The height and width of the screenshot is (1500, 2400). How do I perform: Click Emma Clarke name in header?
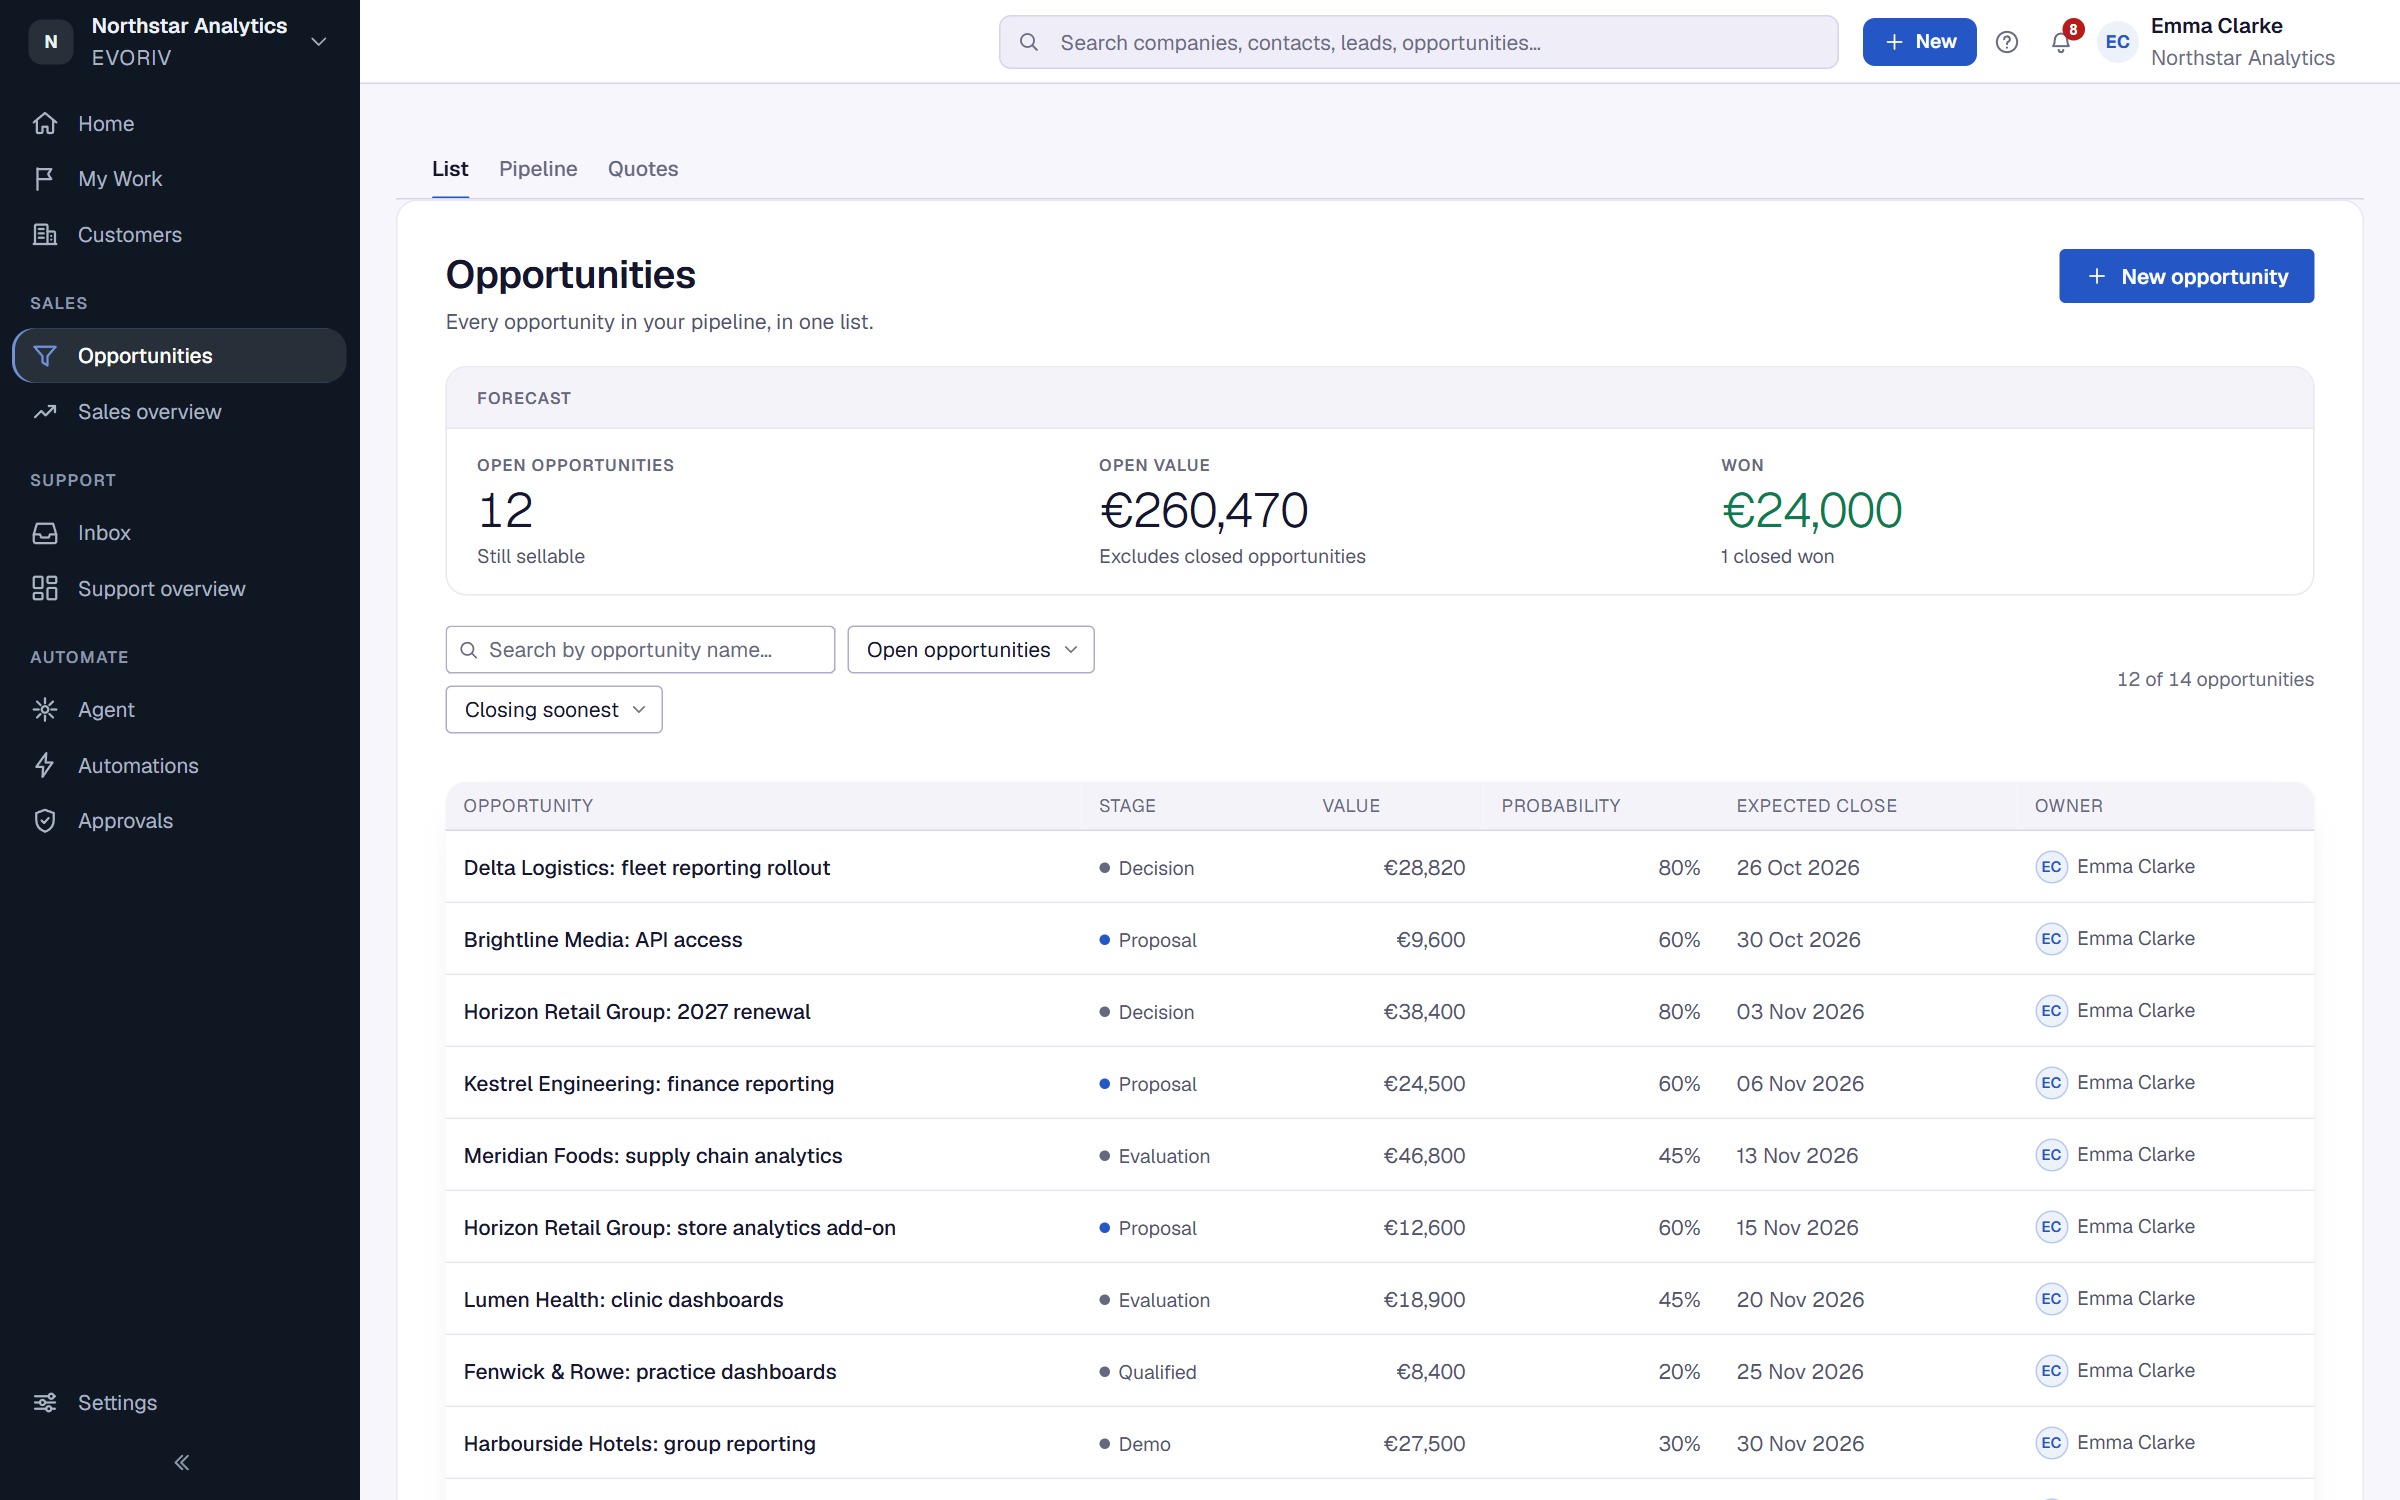[x=2216, y=26]
